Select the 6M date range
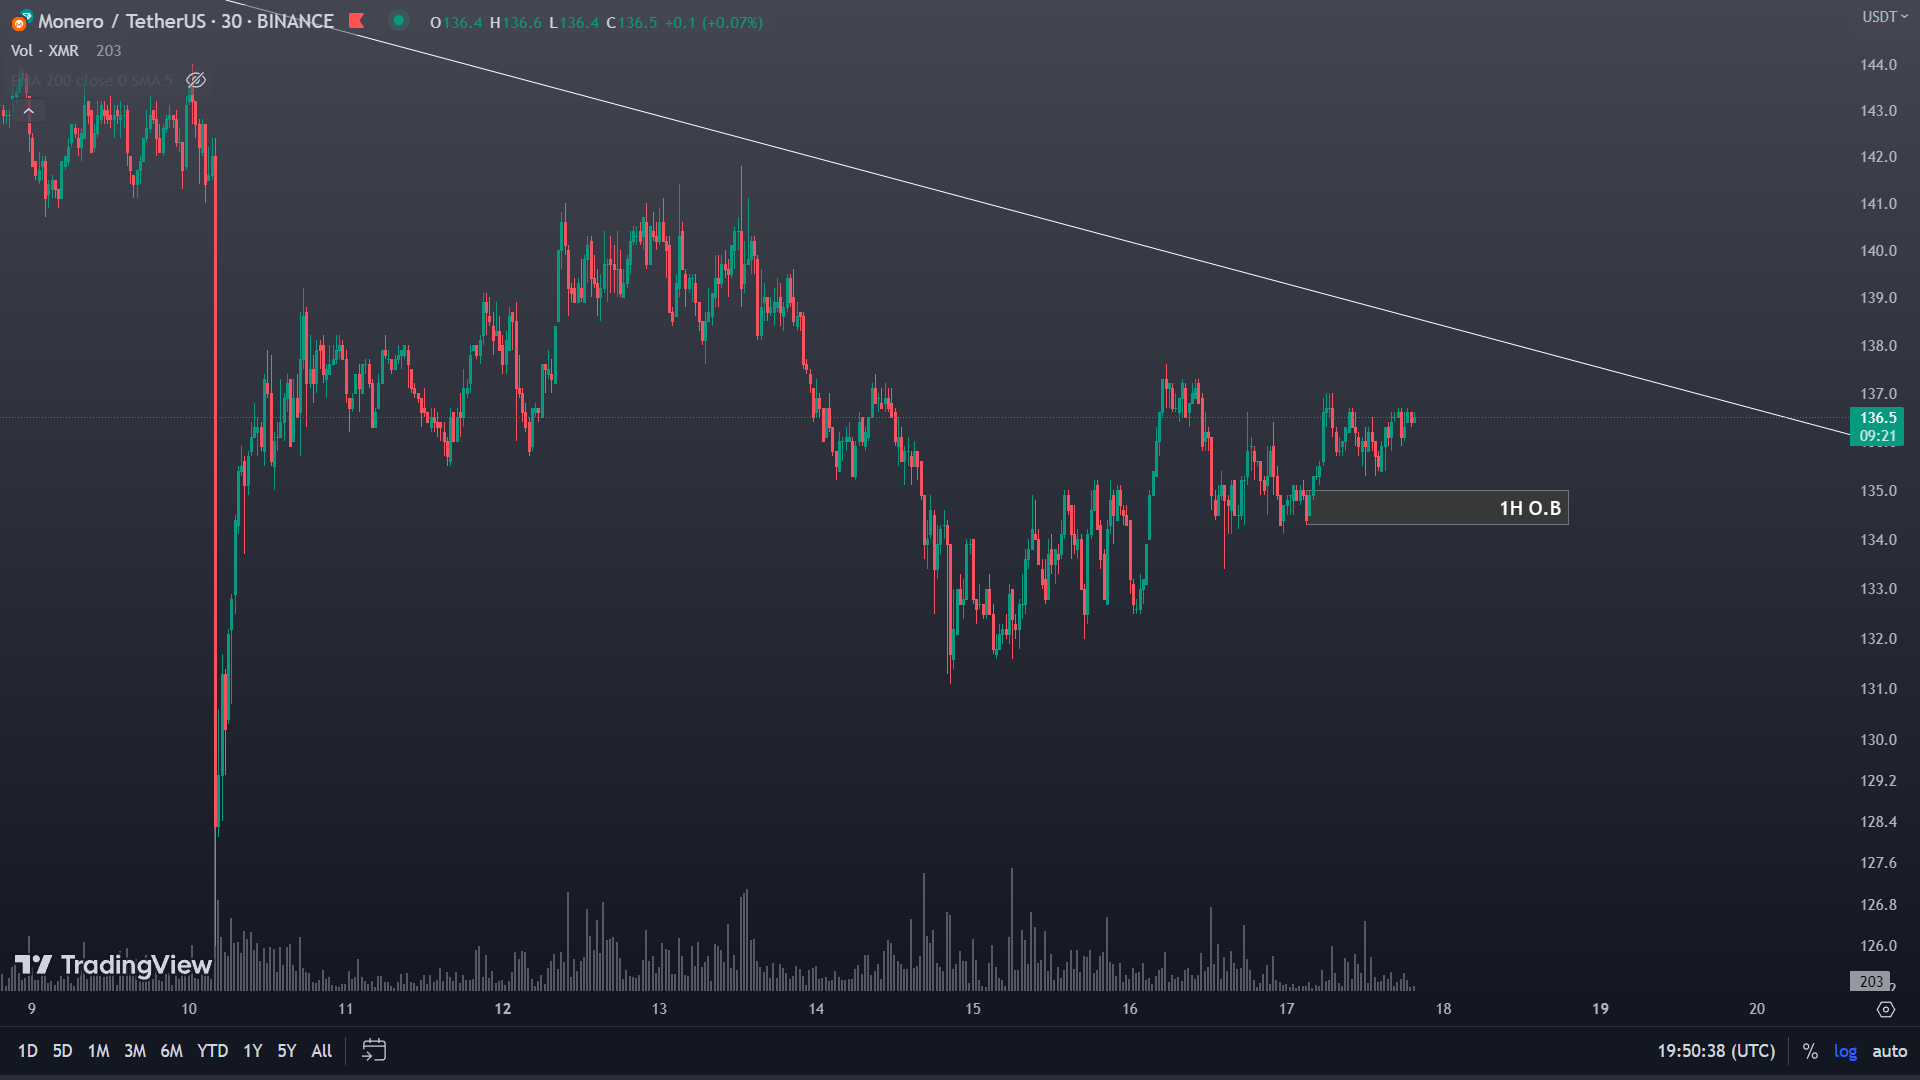The height and width of the screenshot is (1080, 1920). 171,1051
